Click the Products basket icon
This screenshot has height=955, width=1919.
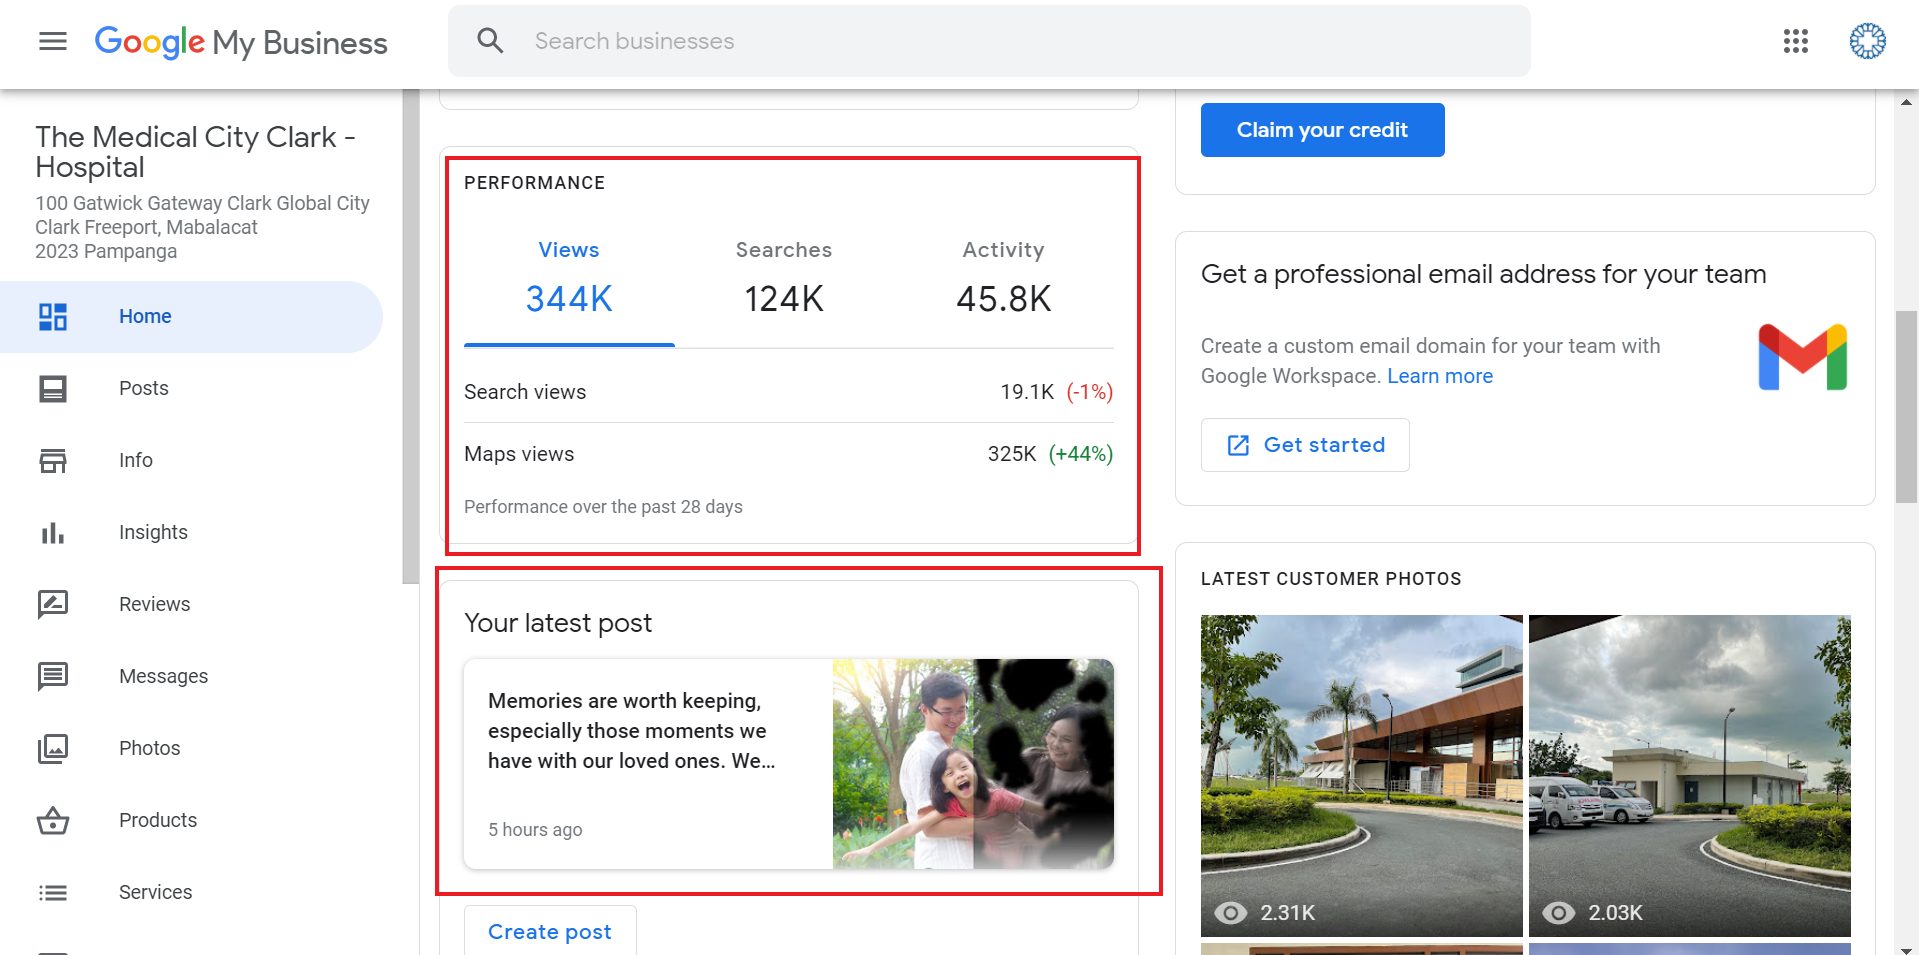[x=53, y=821]
